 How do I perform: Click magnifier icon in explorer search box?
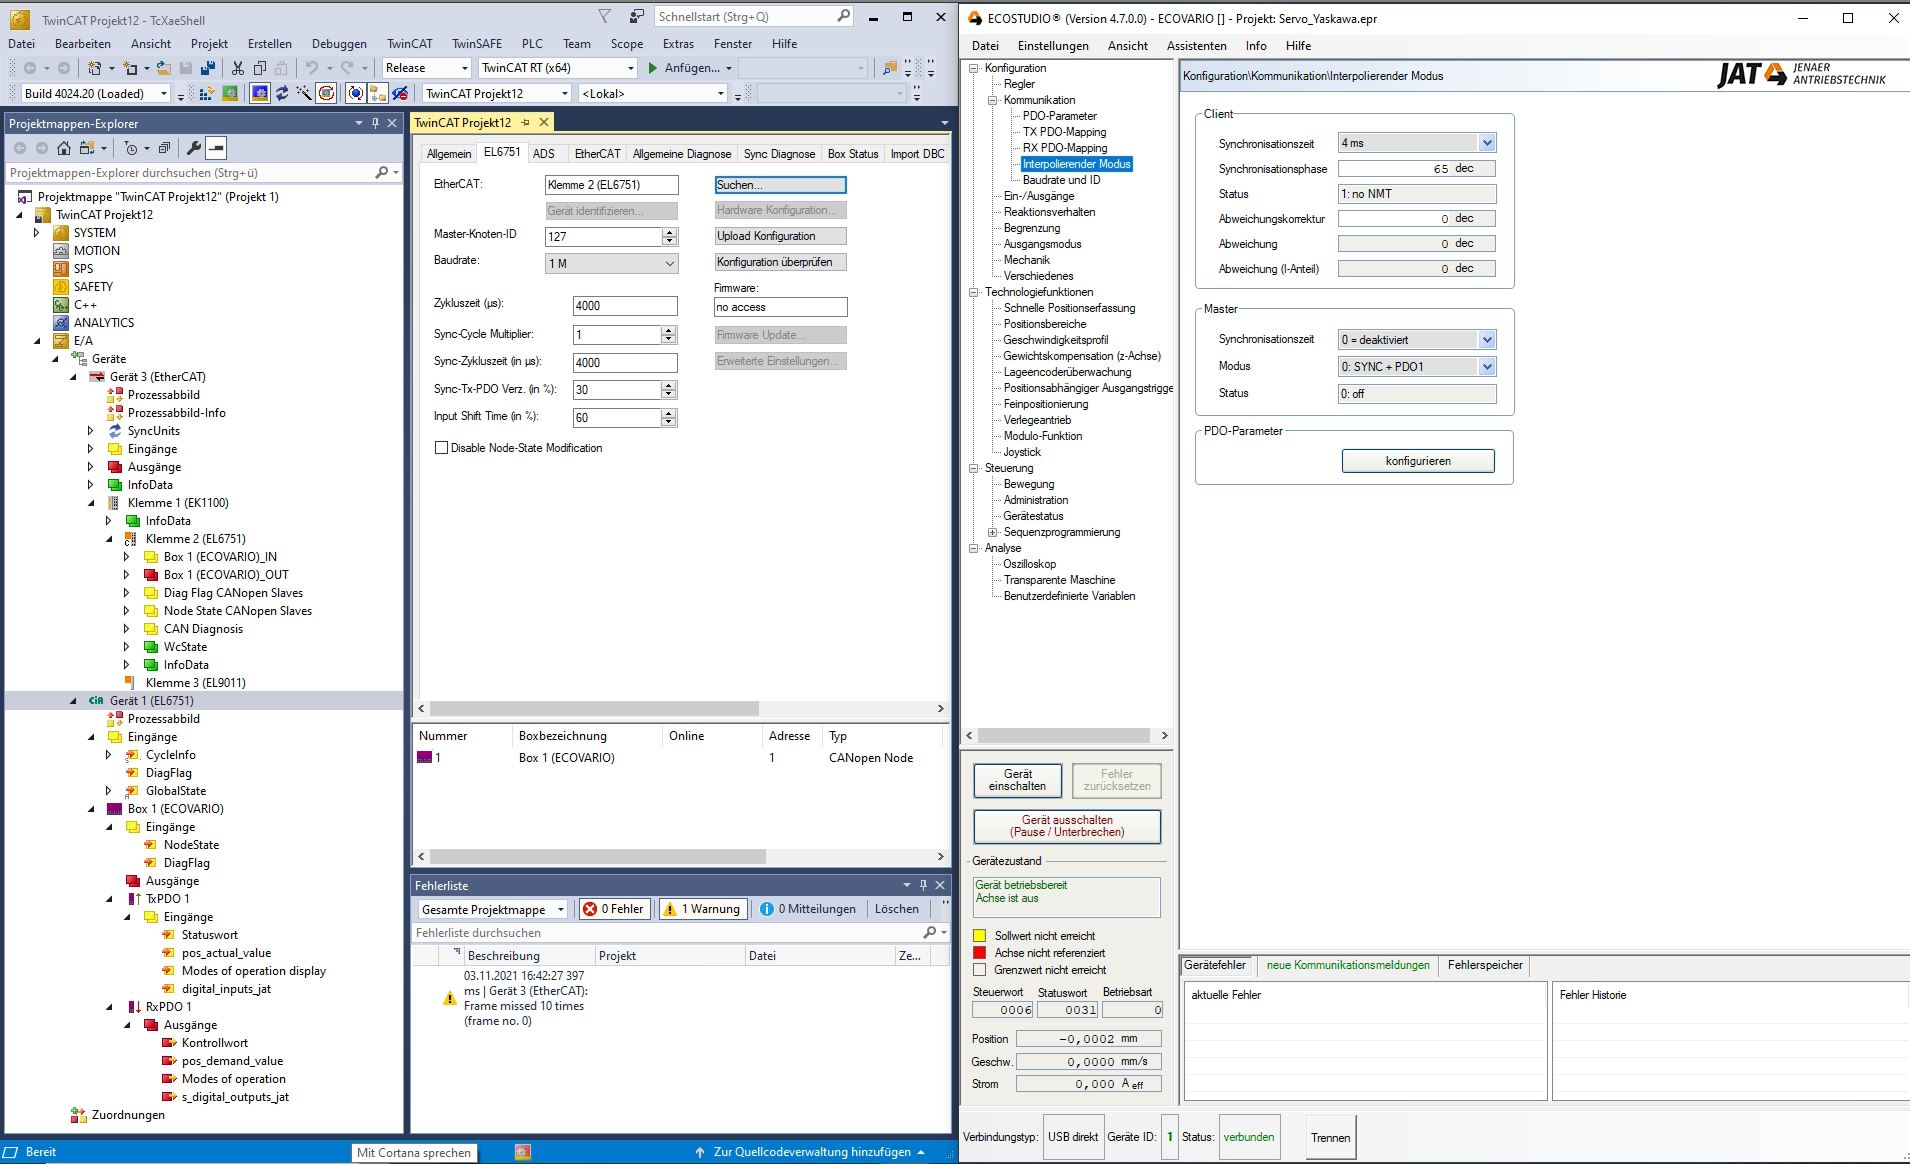click(x=381, y=172)
